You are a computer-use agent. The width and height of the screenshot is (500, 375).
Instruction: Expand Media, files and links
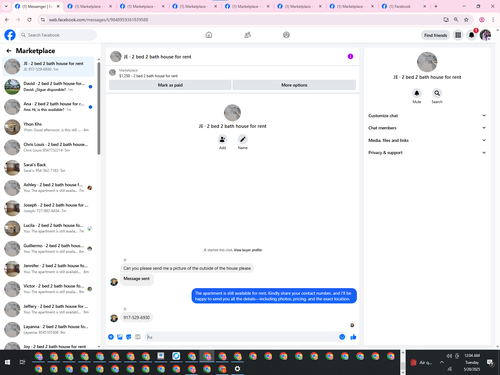click(427, 140)
